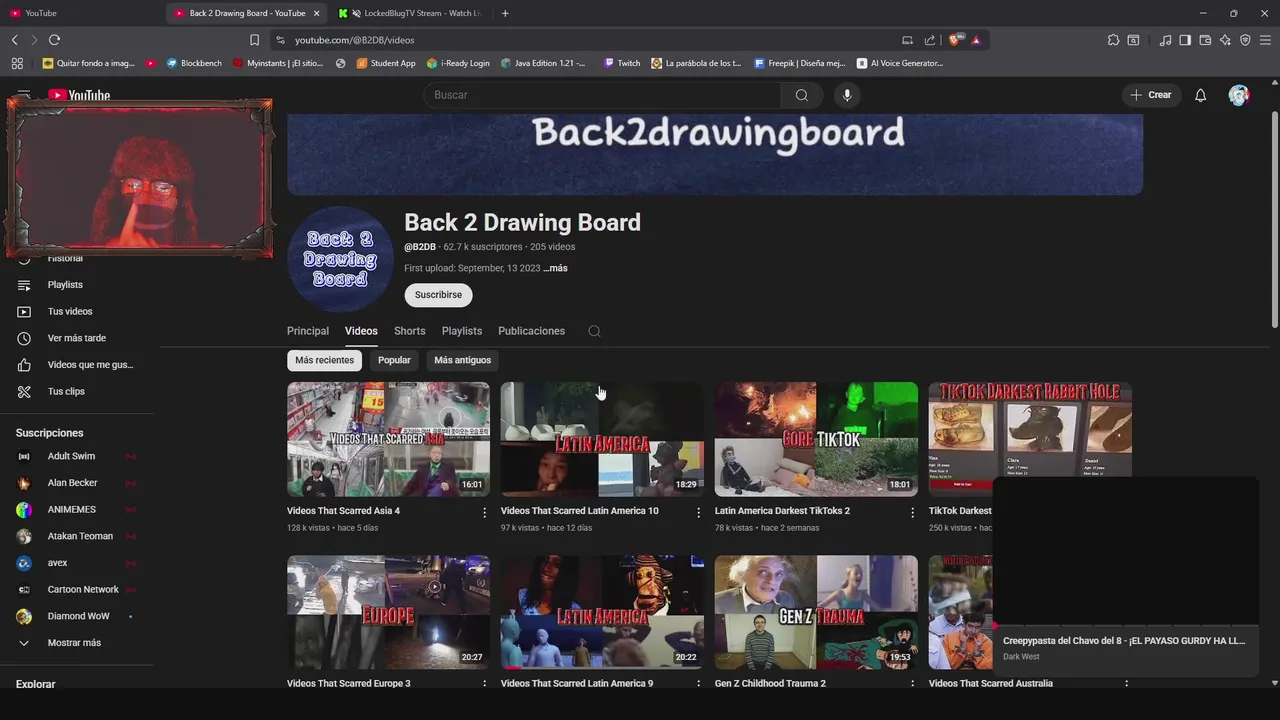1280x720 pixels.
Task: Reload the page with the refresh icon
Action: [54, 40]
